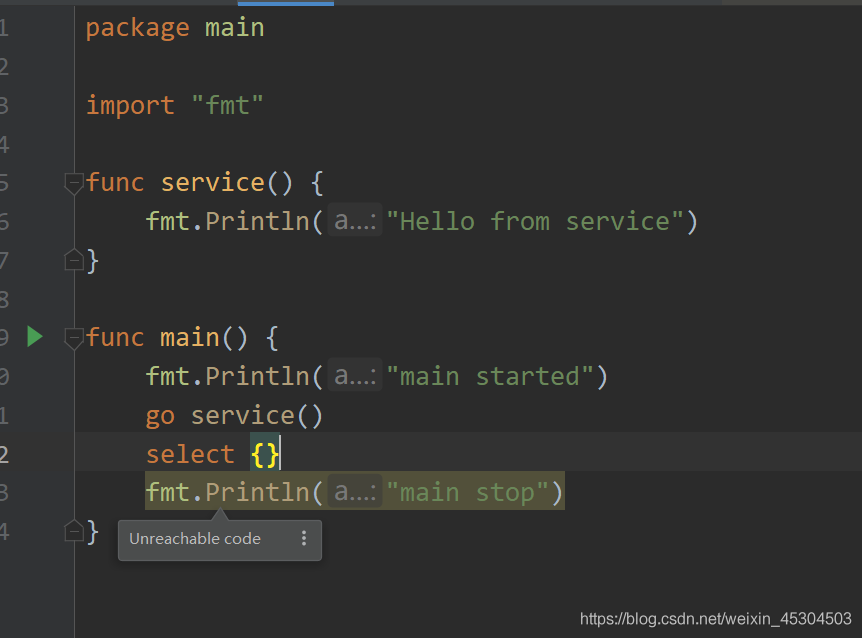Click parameter hint before "Hello from service"
The image size is (862, 638).
click(x=355, y=221)
